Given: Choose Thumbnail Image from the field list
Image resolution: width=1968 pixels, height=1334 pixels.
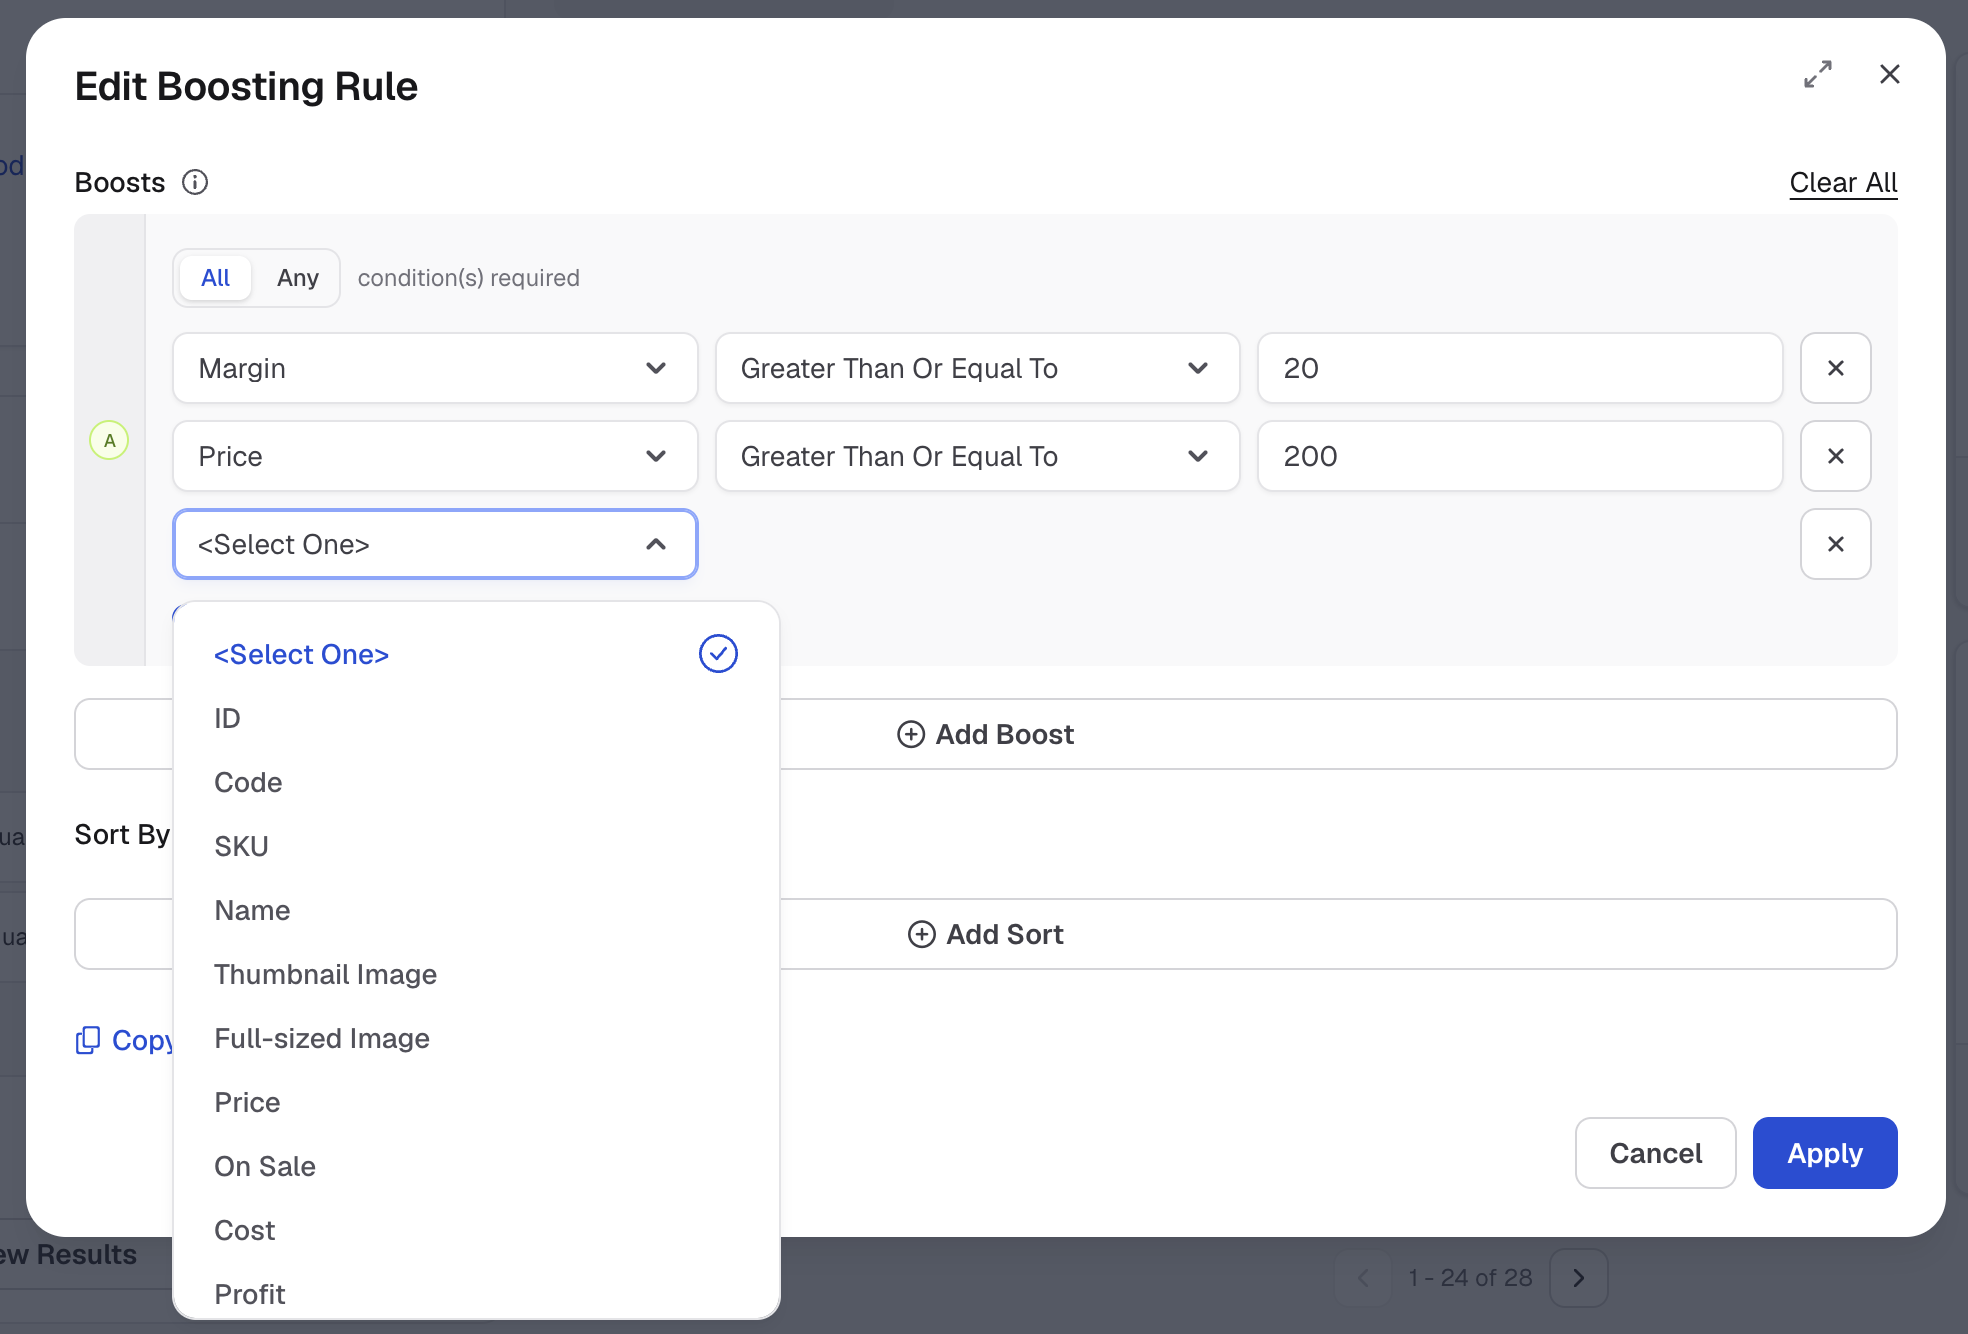Looking at the screenshot, I should [476, 974].
